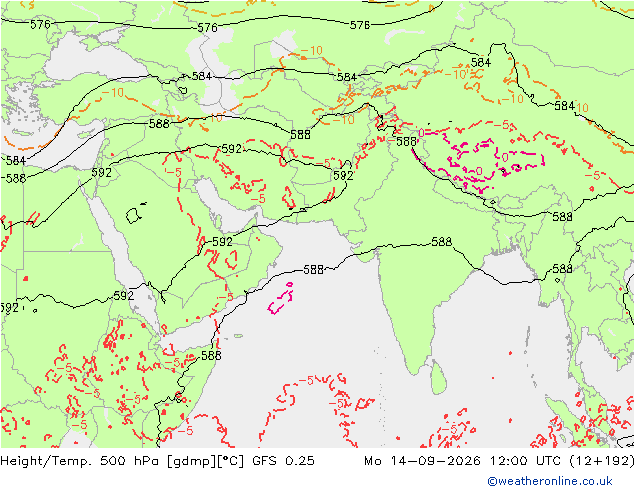Click the orange -10 label near Kazakhstan
The image size is (634, 490).
point(311,51)
